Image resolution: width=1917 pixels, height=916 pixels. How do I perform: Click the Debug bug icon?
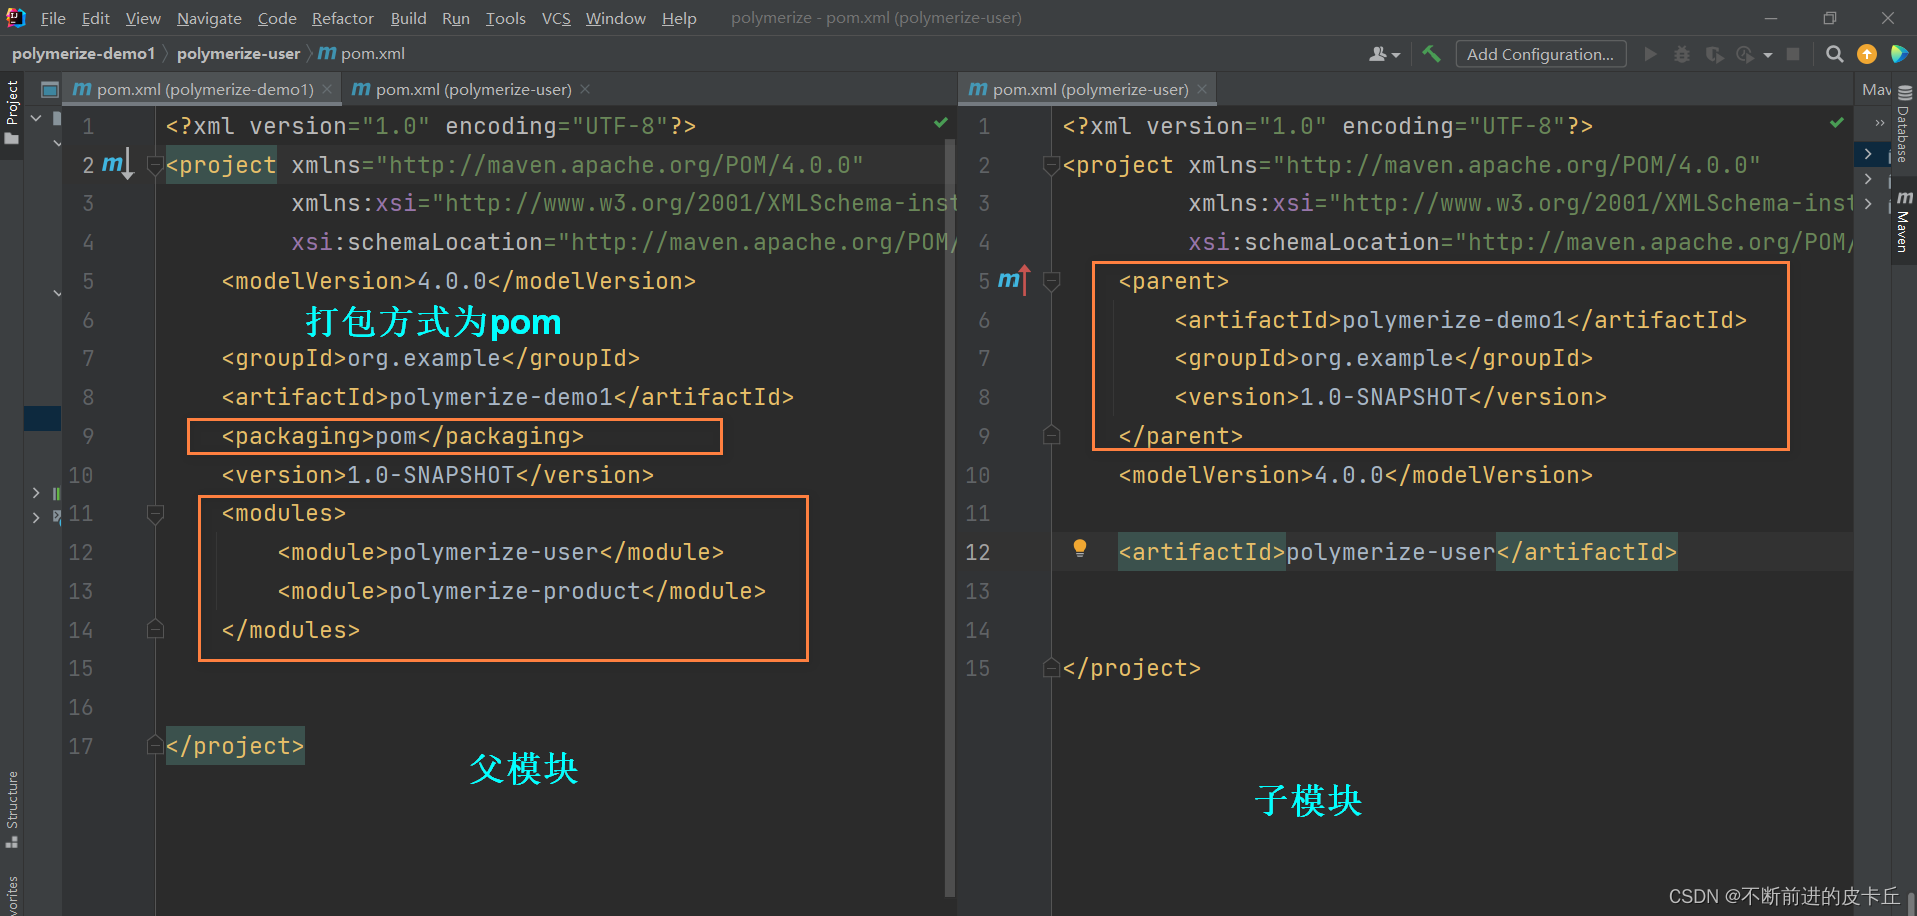[x=1682, y=54]
